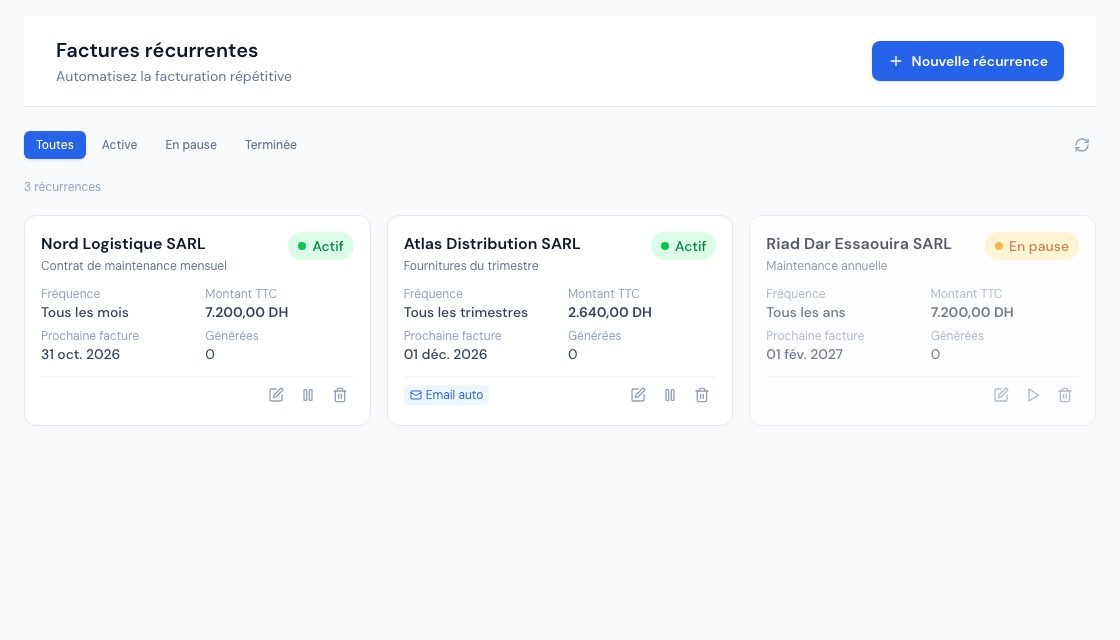This screenshot has height=640, width=1120.
Task: Pause the Atlas Distribution SARL recurrence
Action: [670, 395]
